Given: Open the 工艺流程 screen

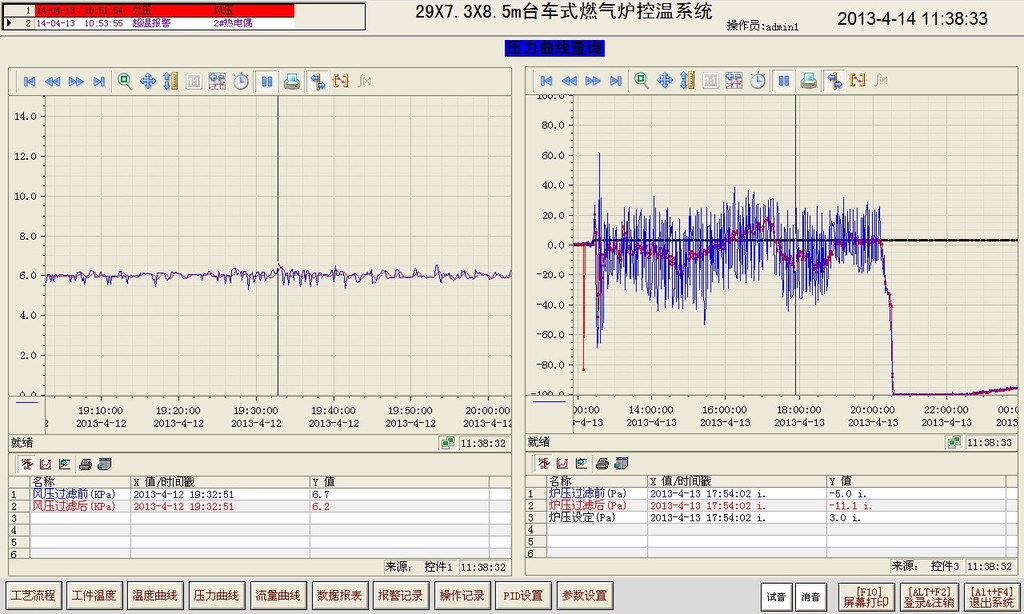Looking at the screenshot, I should [x=33, y=596].
